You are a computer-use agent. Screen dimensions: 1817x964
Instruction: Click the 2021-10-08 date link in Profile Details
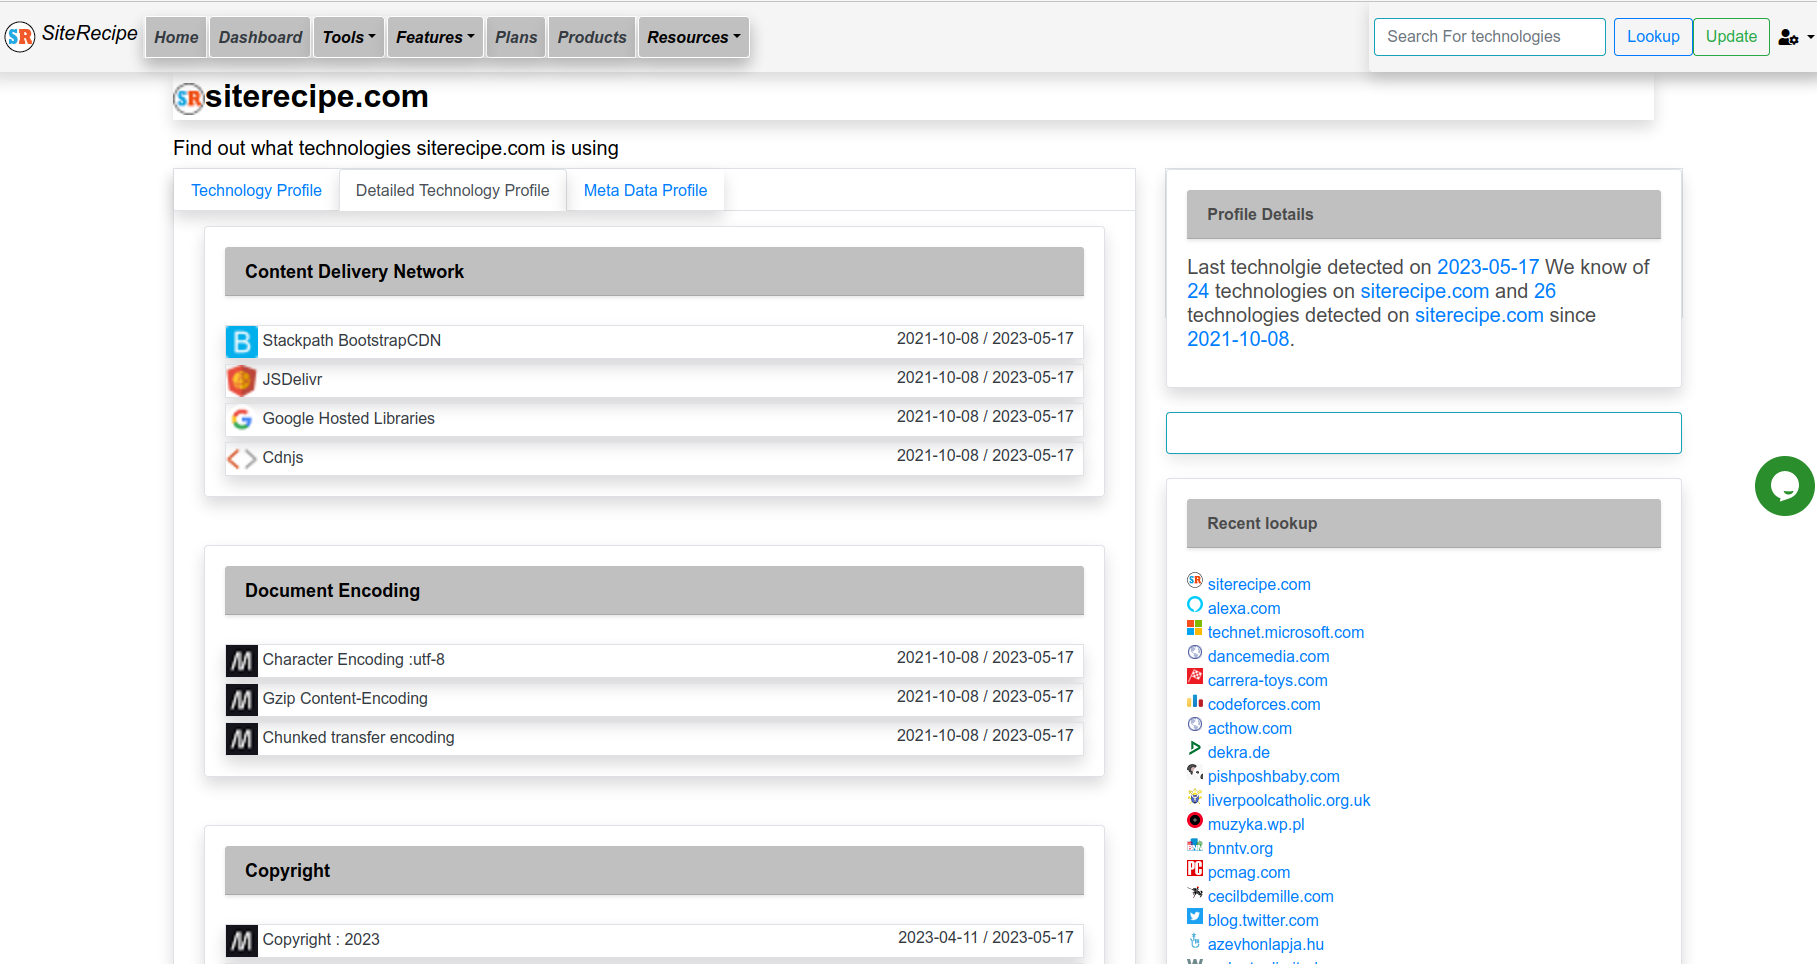(x=1238, y=339)
